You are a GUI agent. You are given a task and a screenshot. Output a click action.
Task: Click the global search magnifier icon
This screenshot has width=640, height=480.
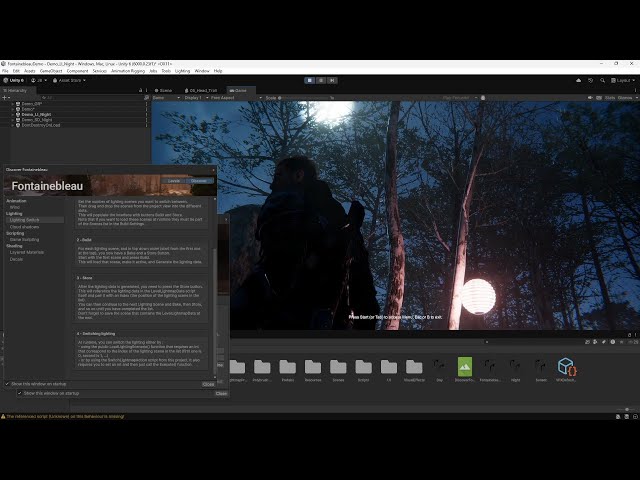pos(602,80)
